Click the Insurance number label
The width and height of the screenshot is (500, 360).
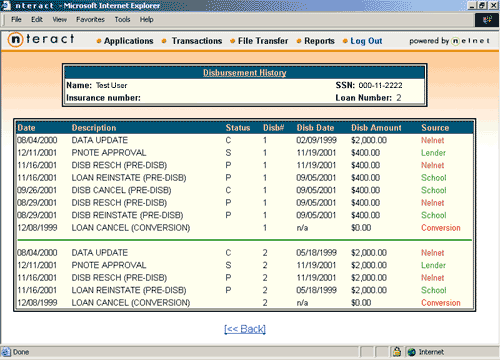click(x=103, y=98)
